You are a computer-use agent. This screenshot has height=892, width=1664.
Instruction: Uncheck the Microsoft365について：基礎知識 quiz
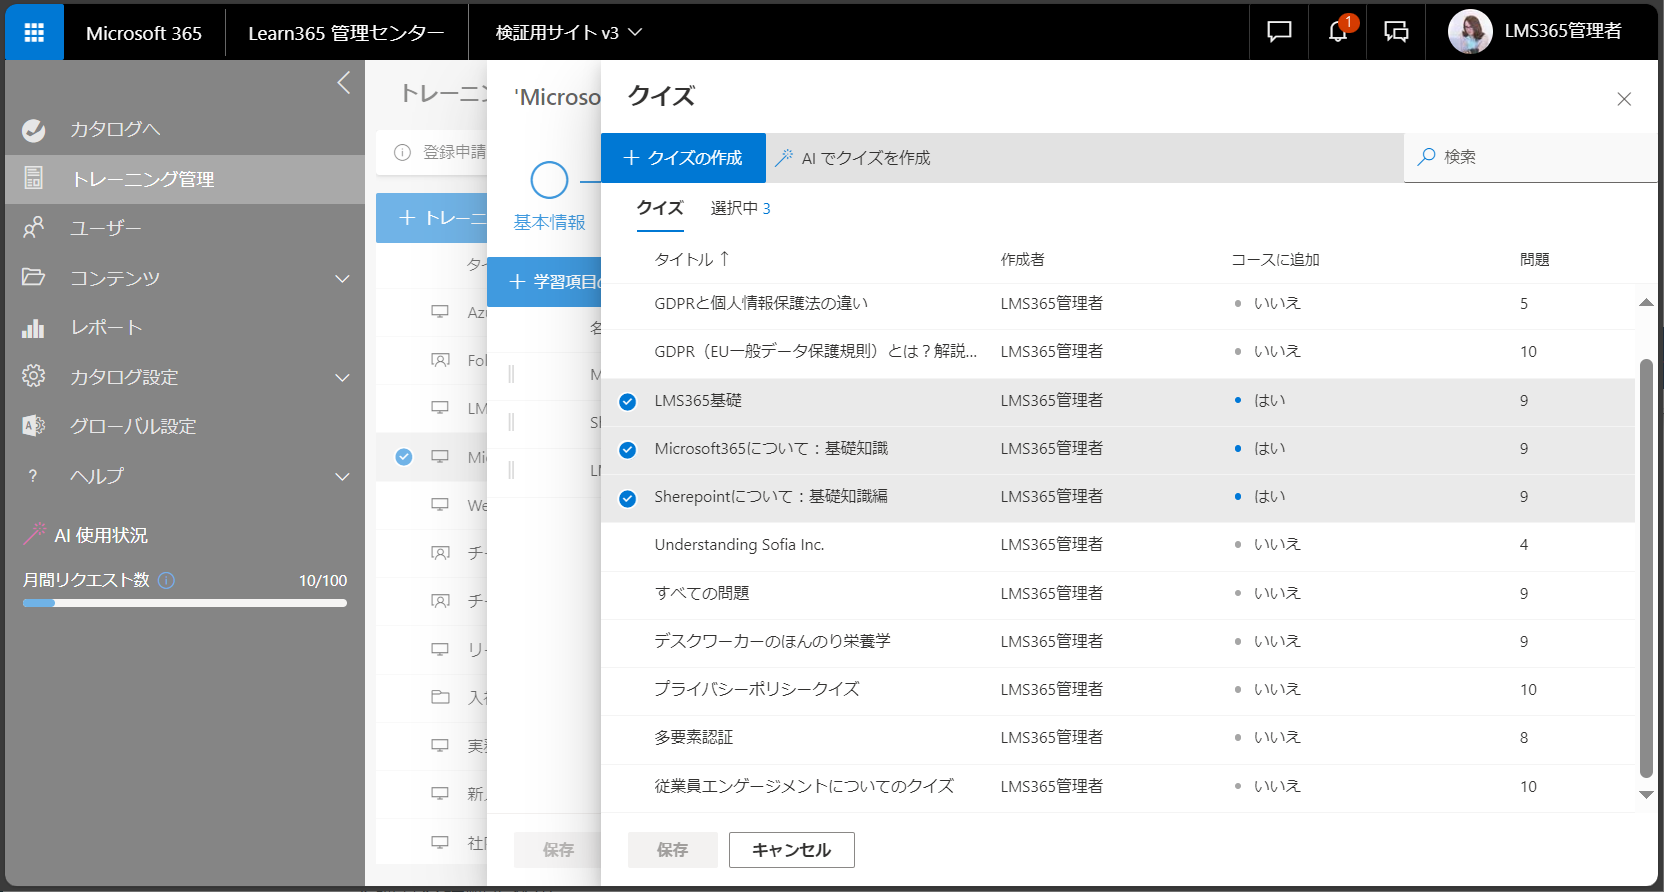click(627, 449)
